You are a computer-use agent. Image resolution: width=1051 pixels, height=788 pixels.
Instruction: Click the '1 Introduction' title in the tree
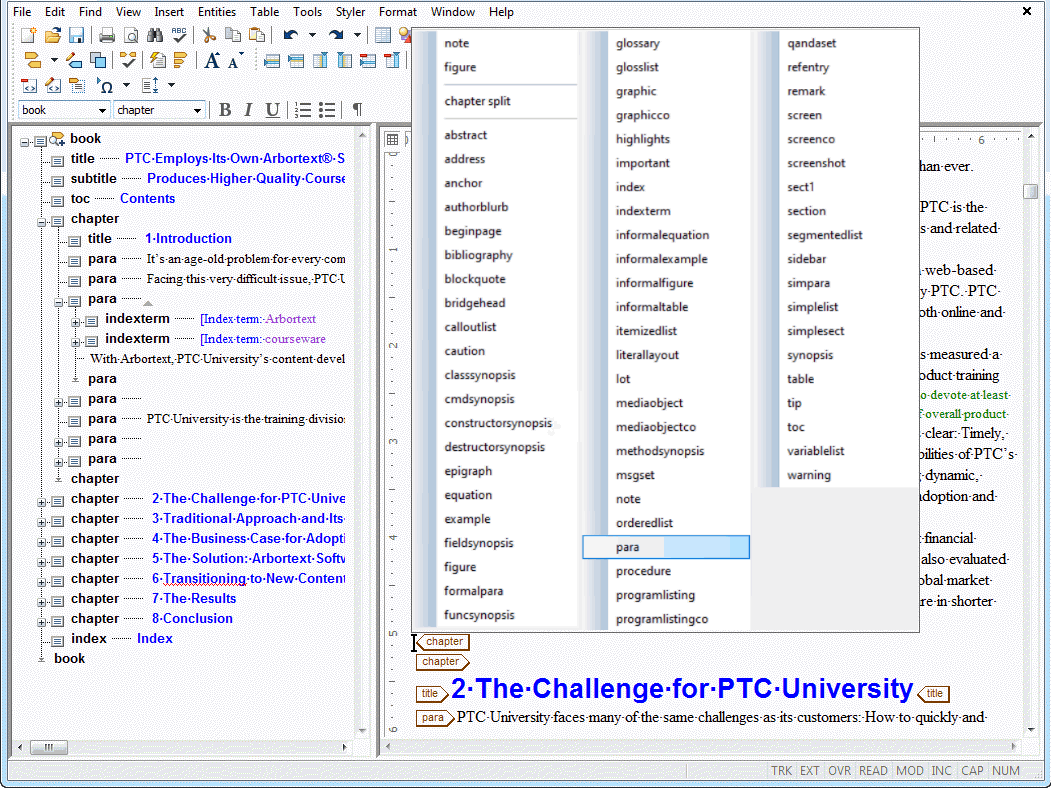[x=188, y=239]
